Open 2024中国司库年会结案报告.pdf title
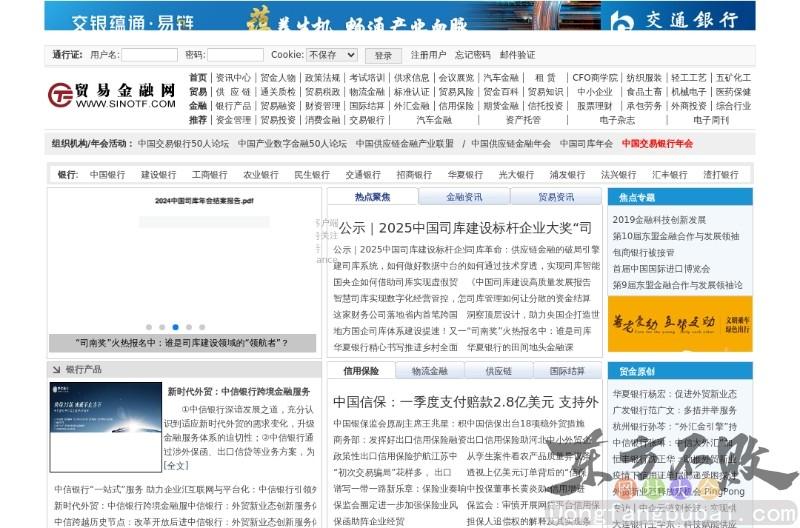This screenshot has height=528, width=800. point(205,201)
